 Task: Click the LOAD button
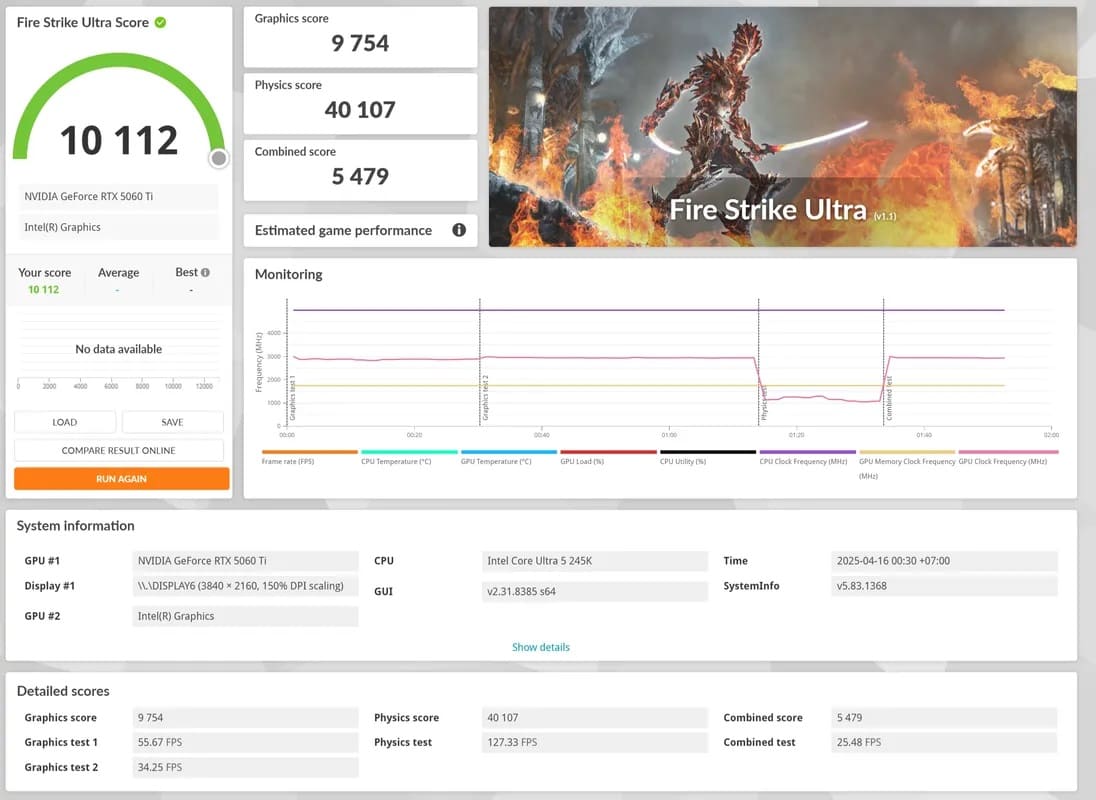pos(64,421)
